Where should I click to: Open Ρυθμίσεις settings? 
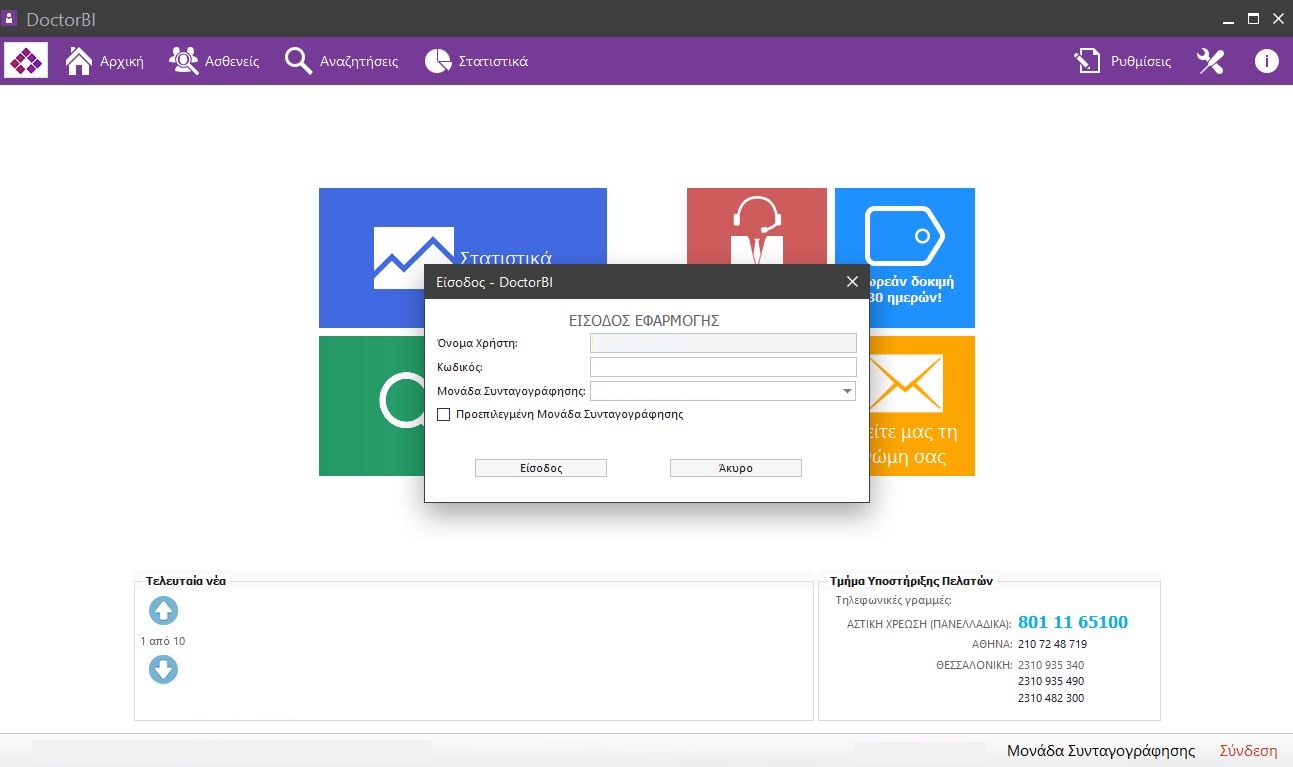[x=1122, y=61]
